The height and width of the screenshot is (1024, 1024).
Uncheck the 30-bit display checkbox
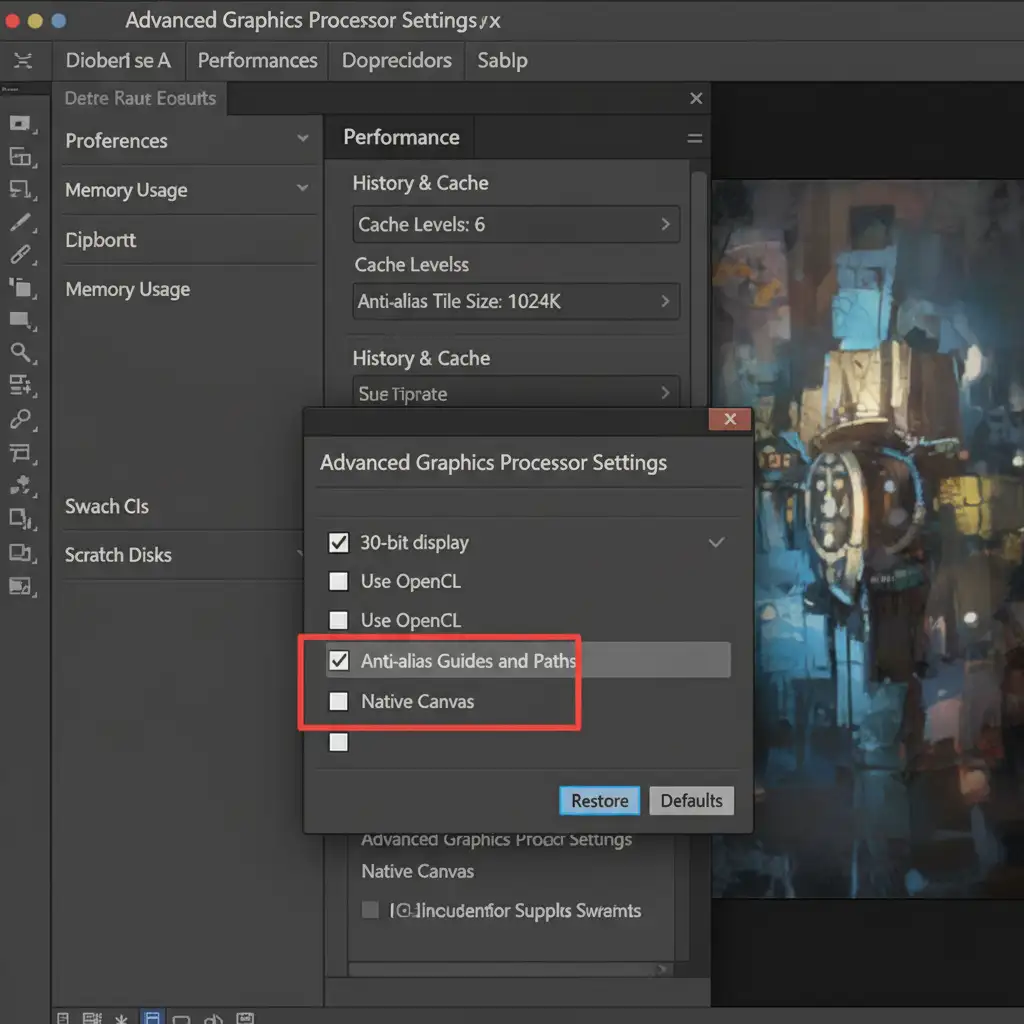339,543
